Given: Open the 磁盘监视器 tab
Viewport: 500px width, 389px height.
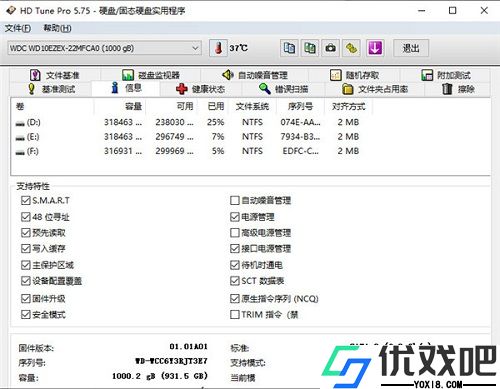Looking at the screenshot, I should point(151,75).
